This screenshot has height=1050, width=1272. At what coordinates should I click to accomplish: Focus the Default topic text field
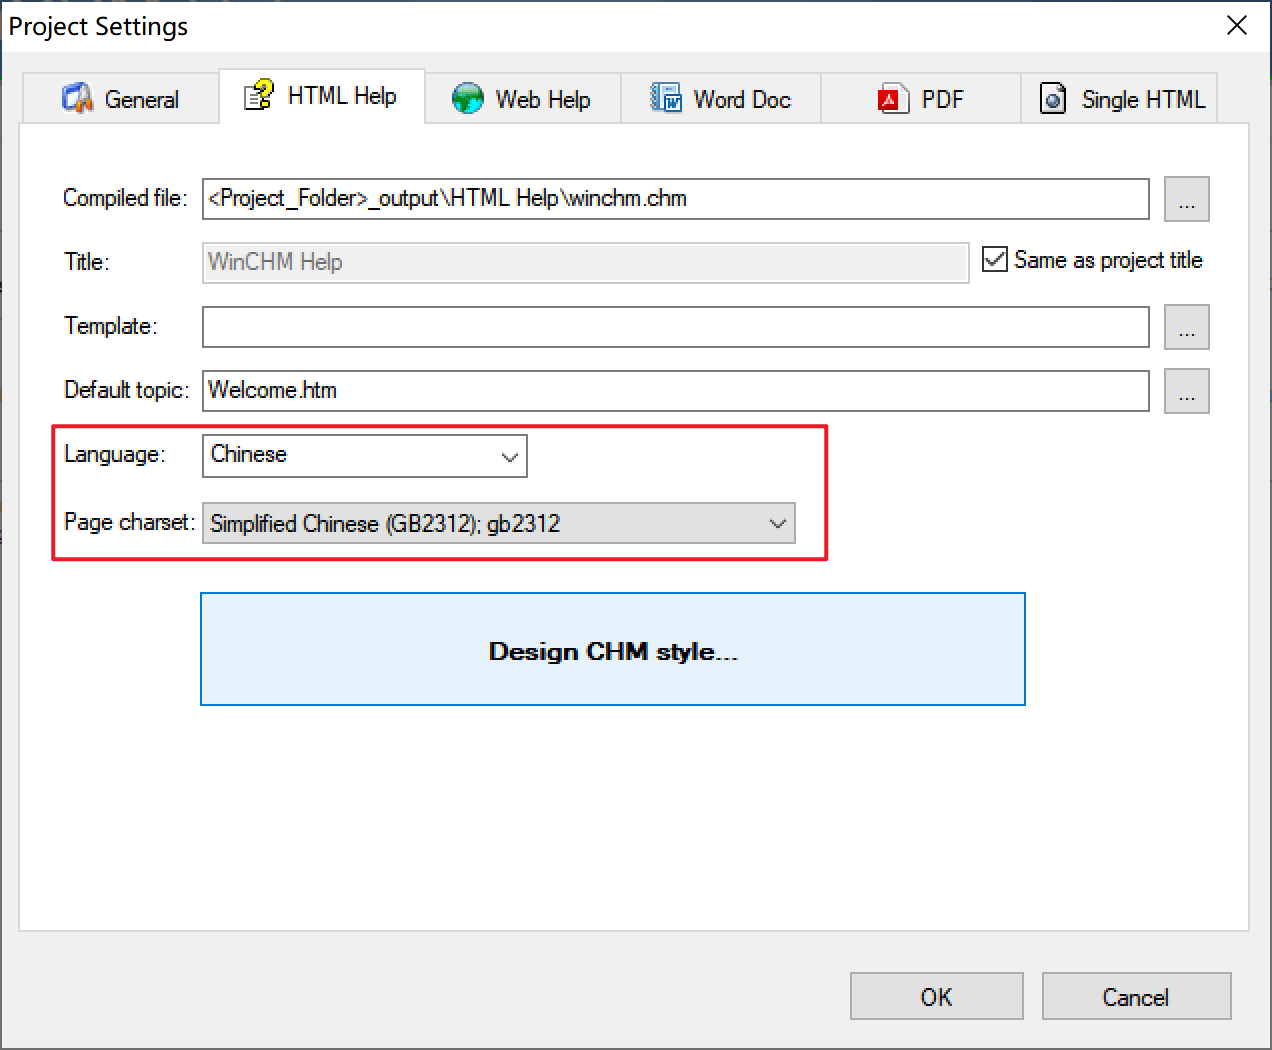(675, 391)
